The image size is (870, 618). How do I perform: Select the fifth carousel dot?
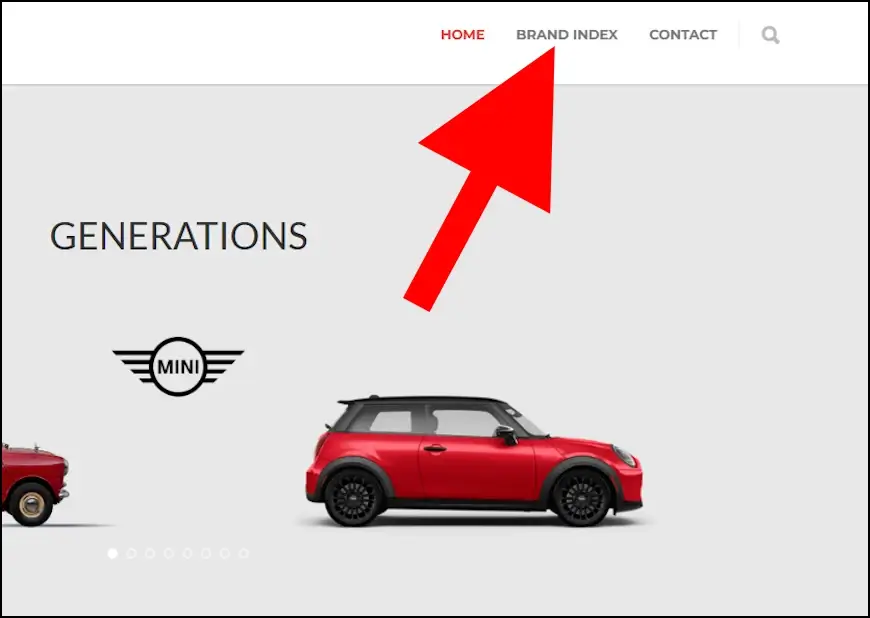coord(188,553)
